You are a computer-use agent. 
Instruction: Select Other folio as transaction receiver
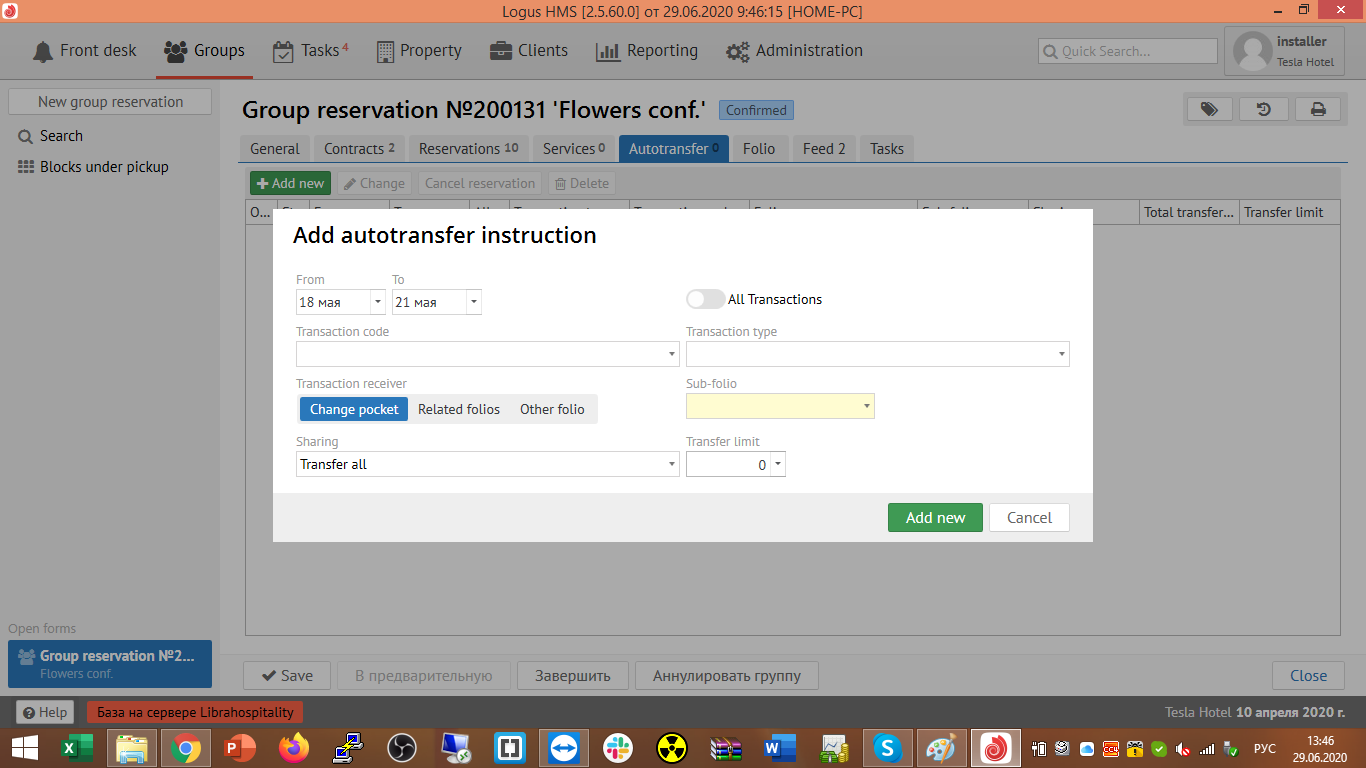pyautogui.click(x=552, y=409)
